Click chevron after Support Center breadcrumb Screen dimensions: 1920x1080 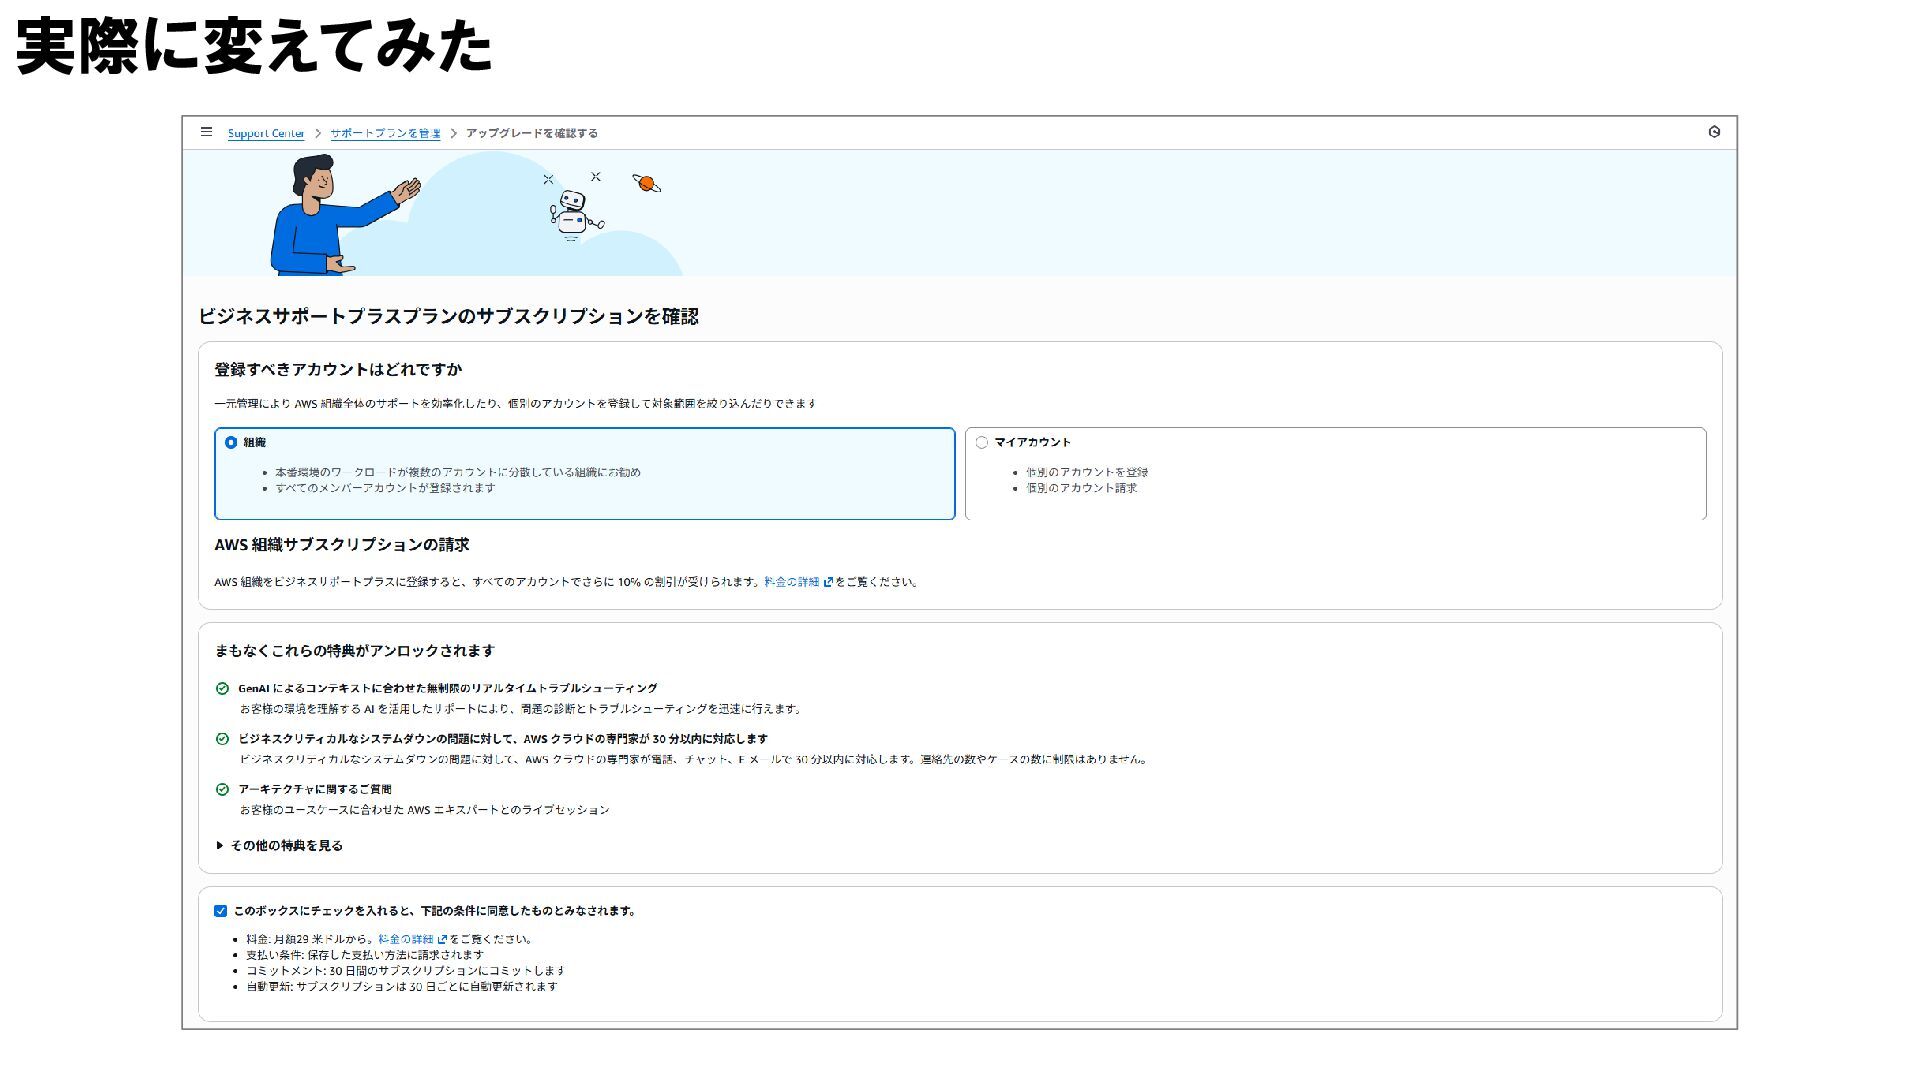coord(318,133)
